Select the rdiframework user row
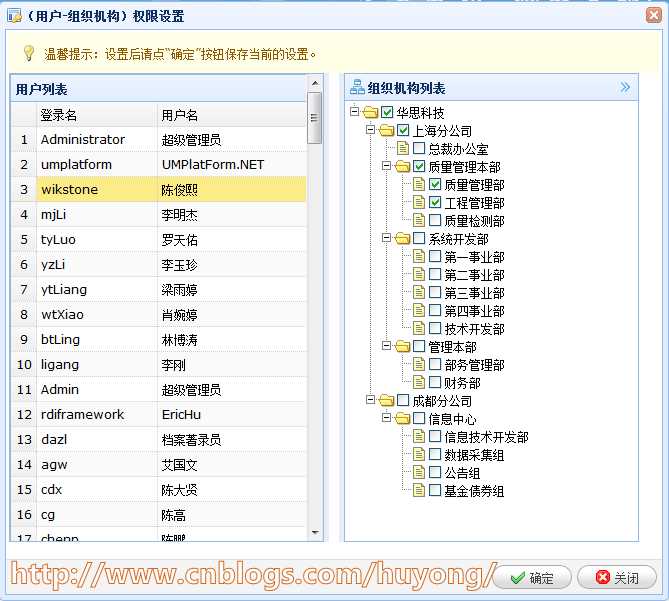 pyautogui.click(x=159, y=415)
